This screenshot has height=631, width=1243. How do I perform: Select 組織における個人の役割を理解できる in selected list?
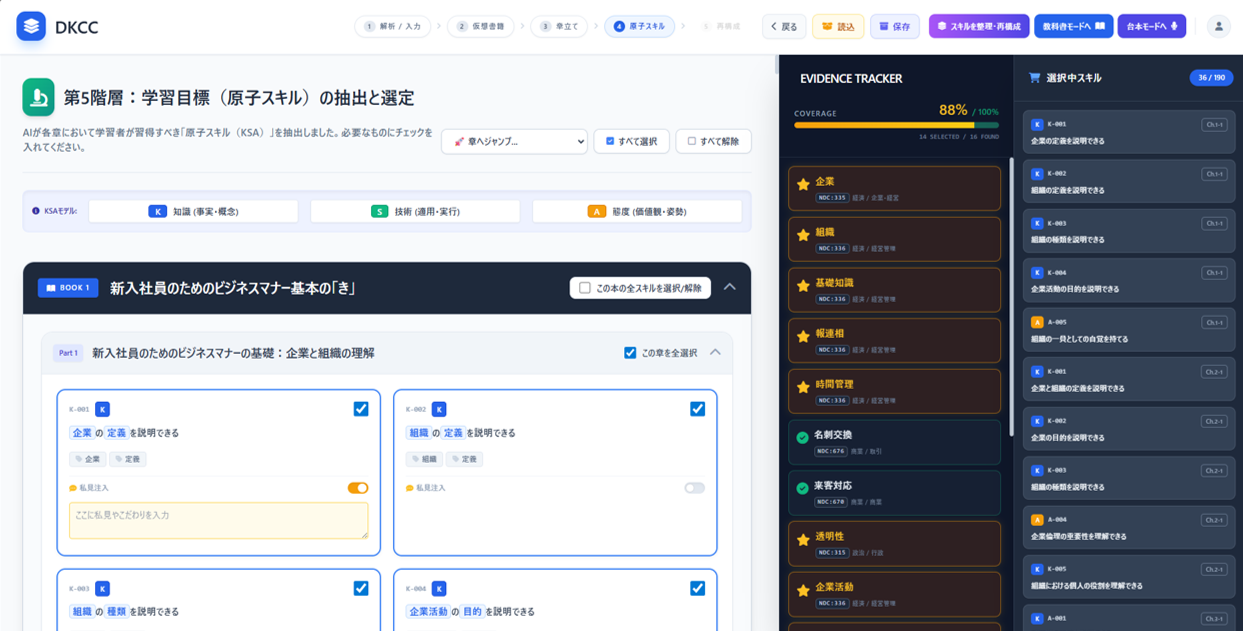[1128, 577]
